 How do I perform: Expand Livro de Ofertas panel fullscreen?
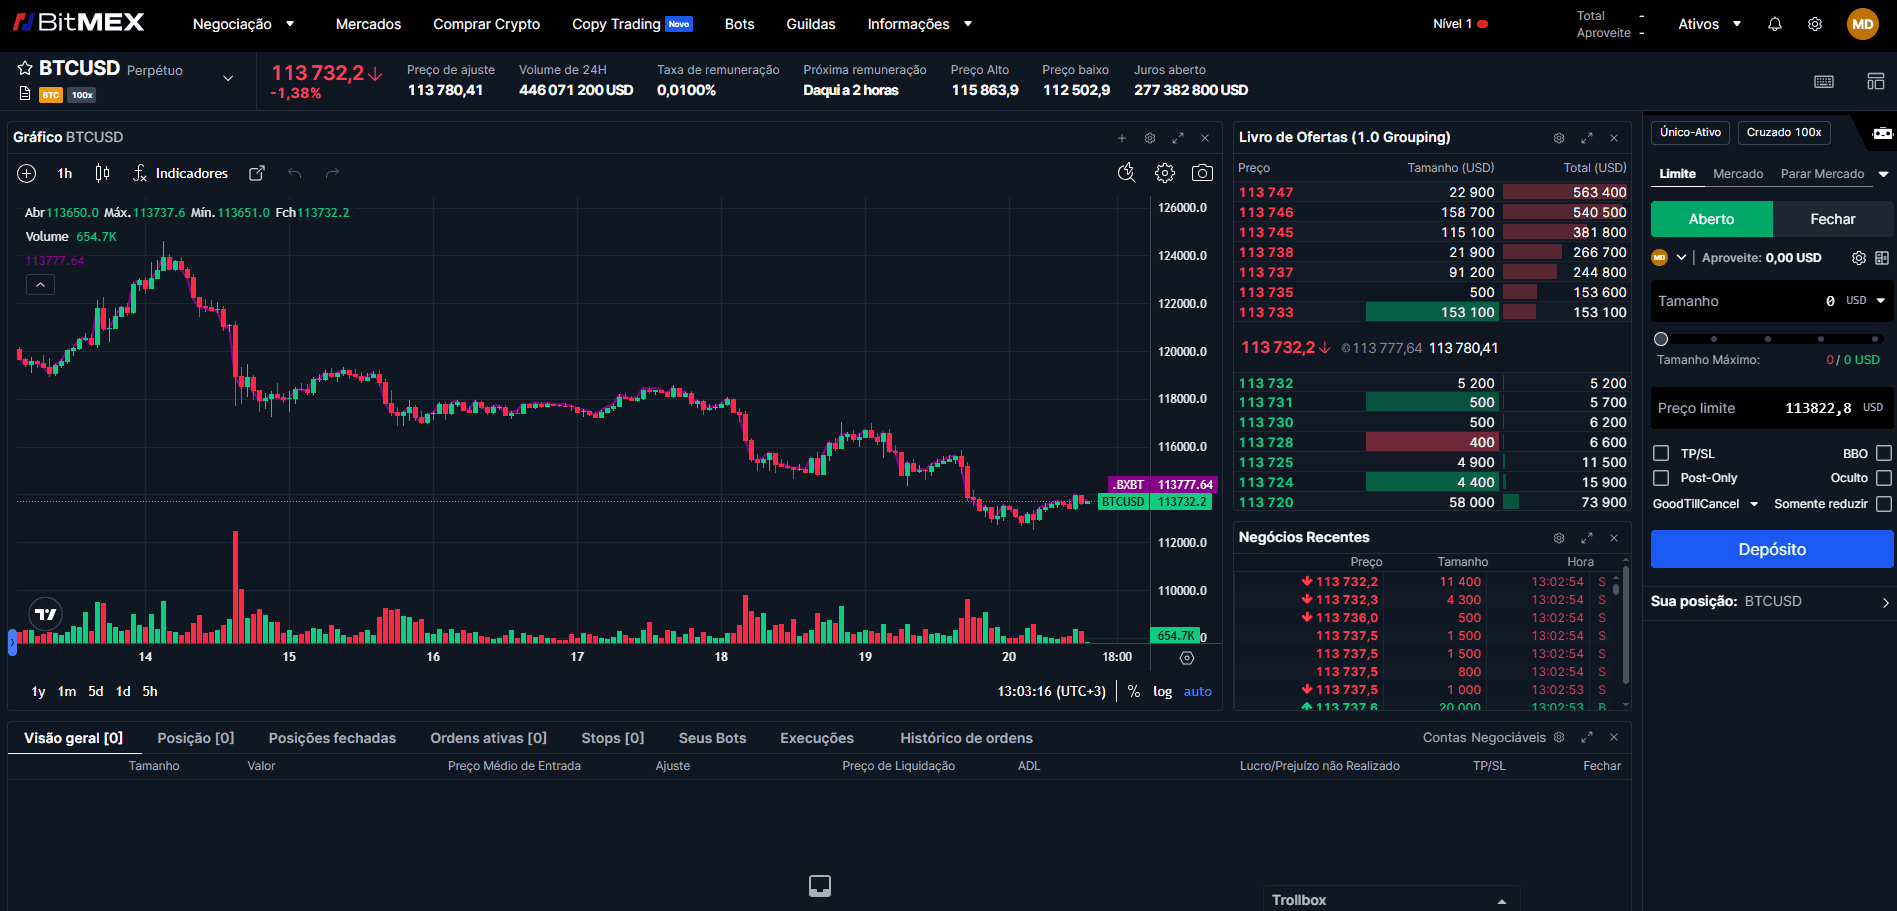pos(1587,138)
